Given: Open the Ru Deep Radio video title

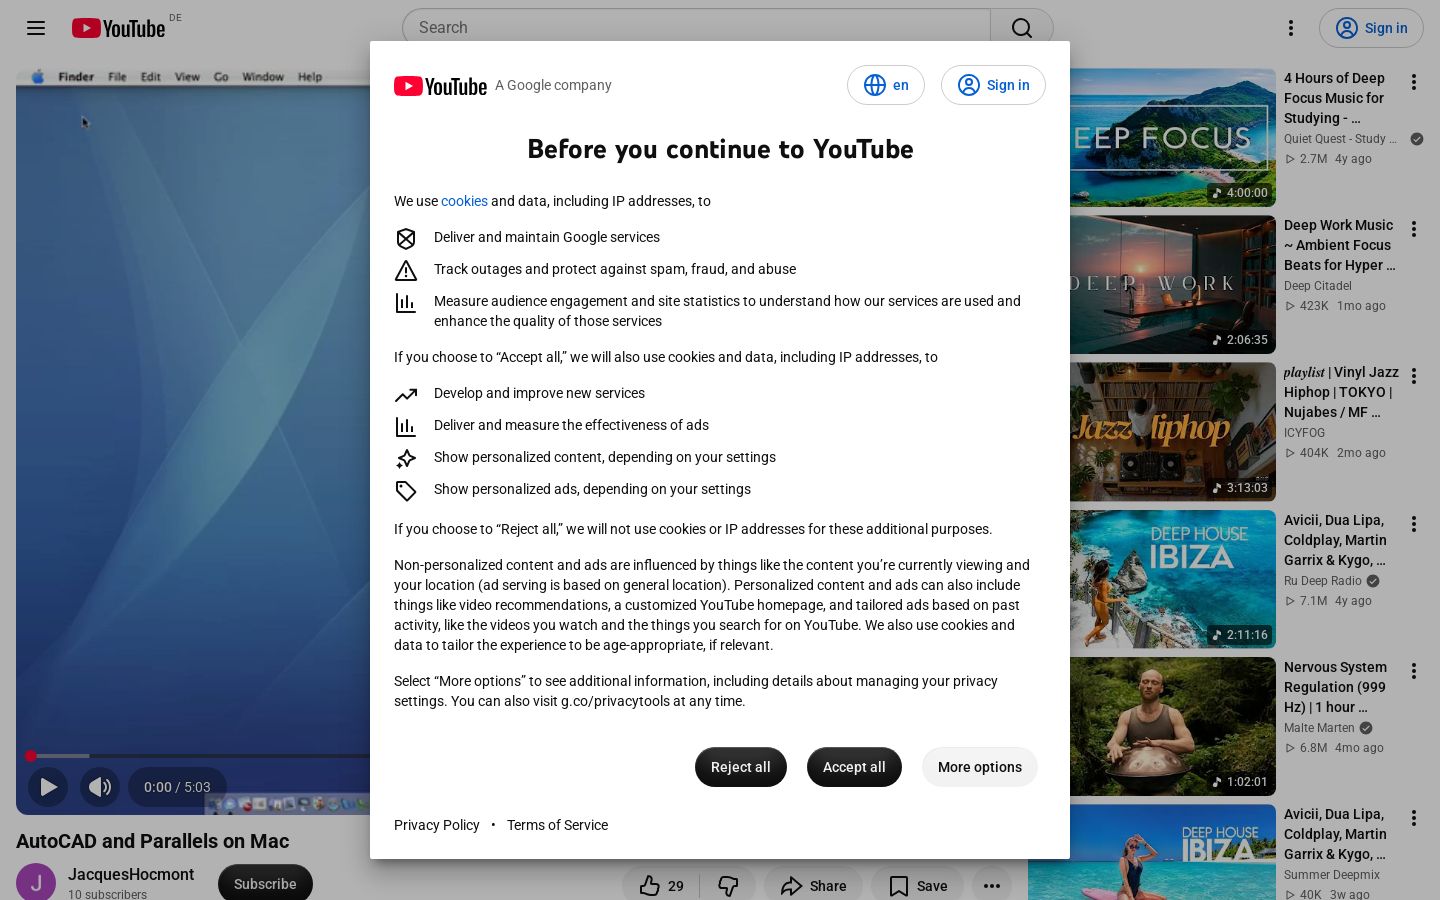Looking at the screenshot, I should 1335,540.
